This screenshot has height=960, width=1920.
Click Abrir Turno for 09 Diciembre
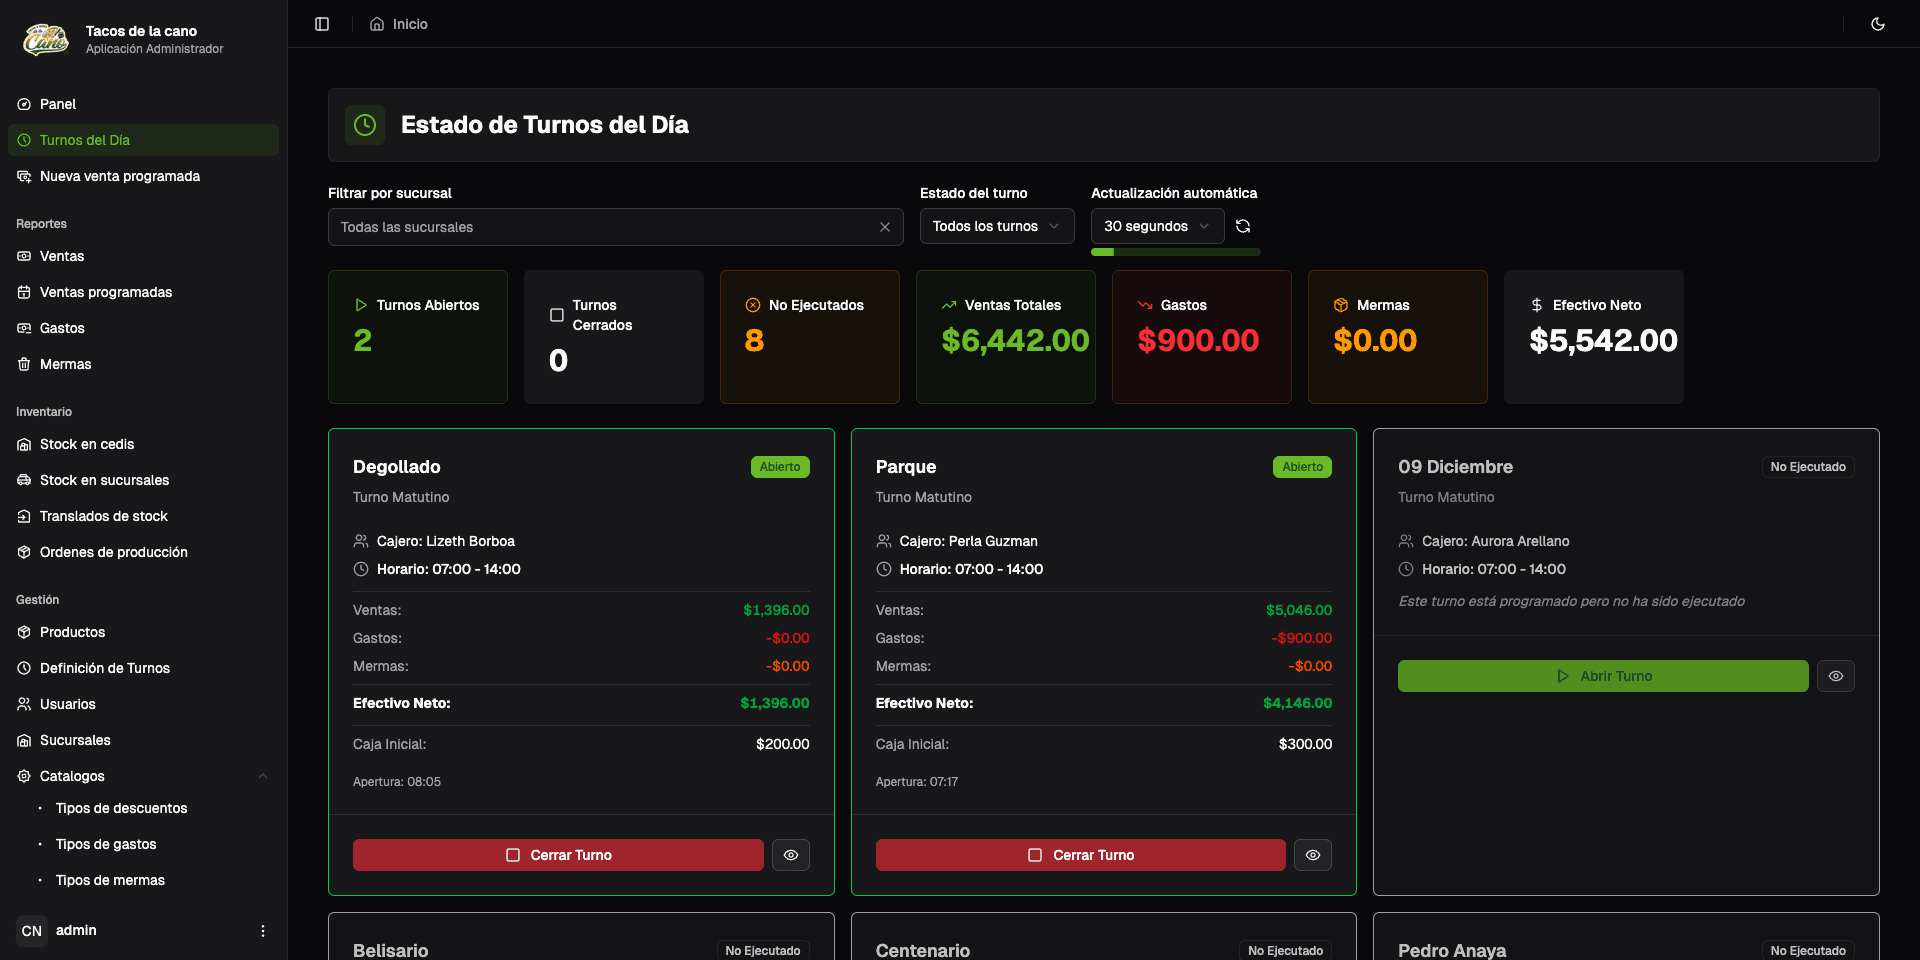click(1603, 676)
